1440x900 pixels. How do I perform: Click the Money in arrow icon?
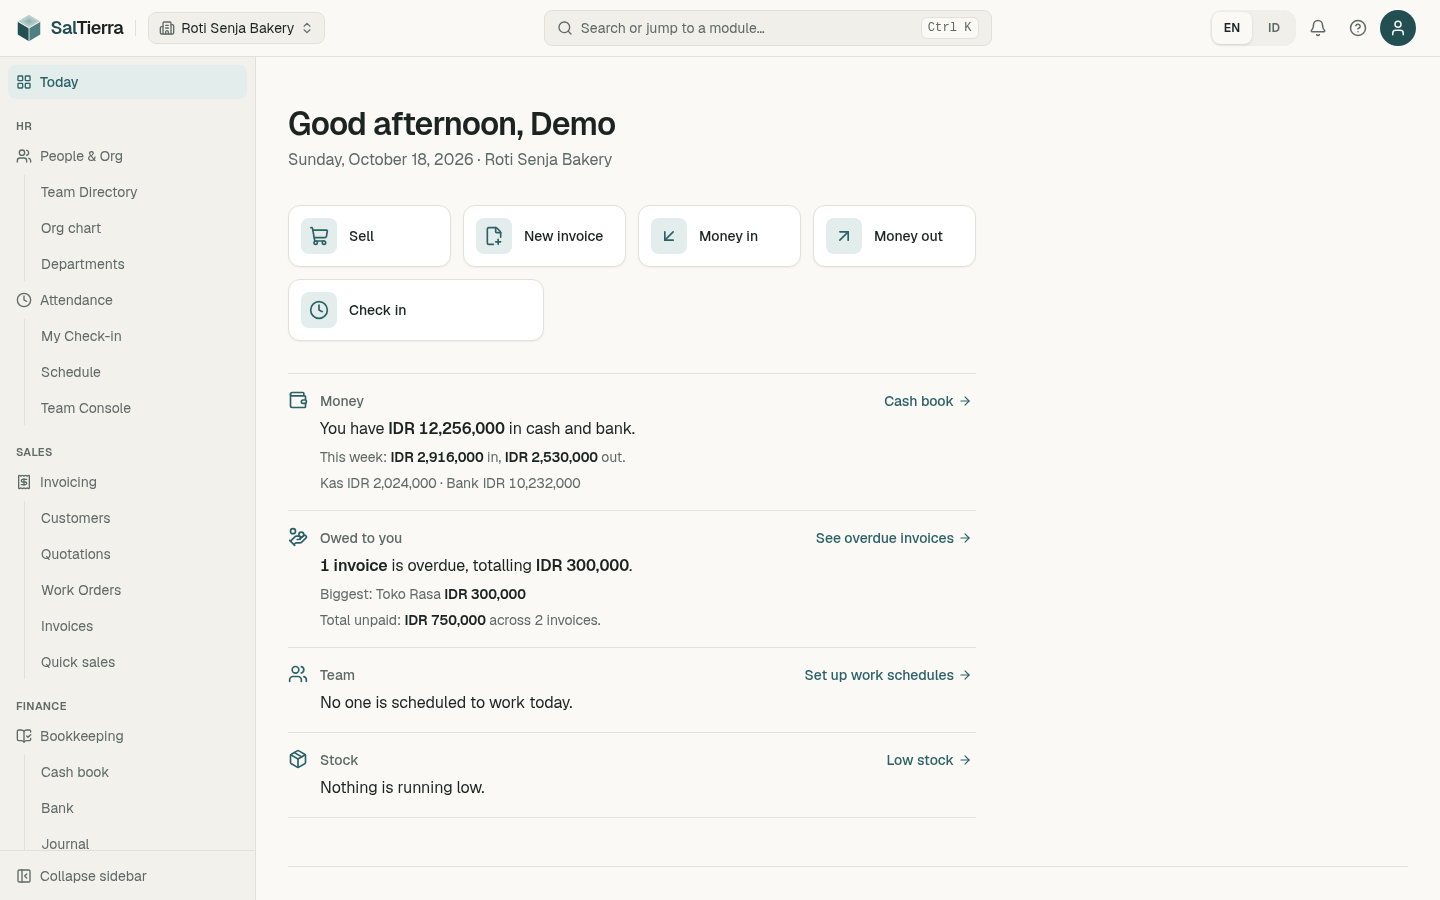pyautogui.click(x=669, y=236)
